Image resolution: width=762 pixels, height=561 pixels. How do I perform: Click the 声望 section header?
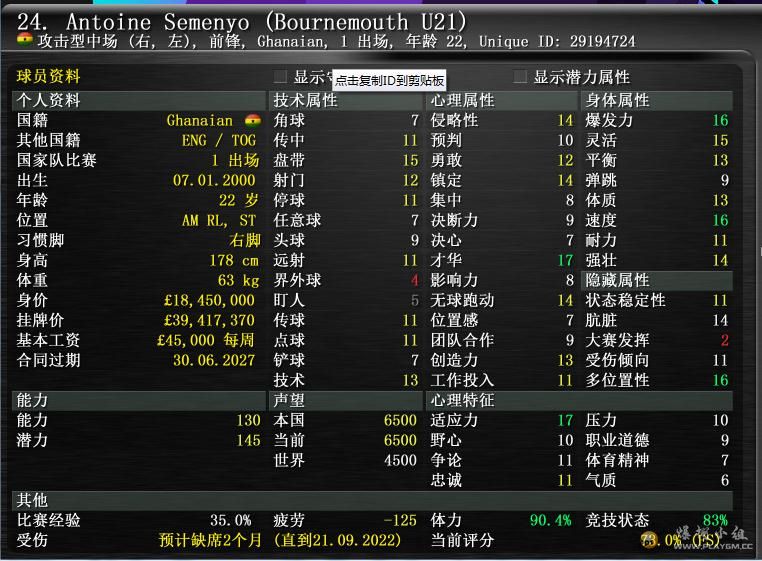[347, 400]
